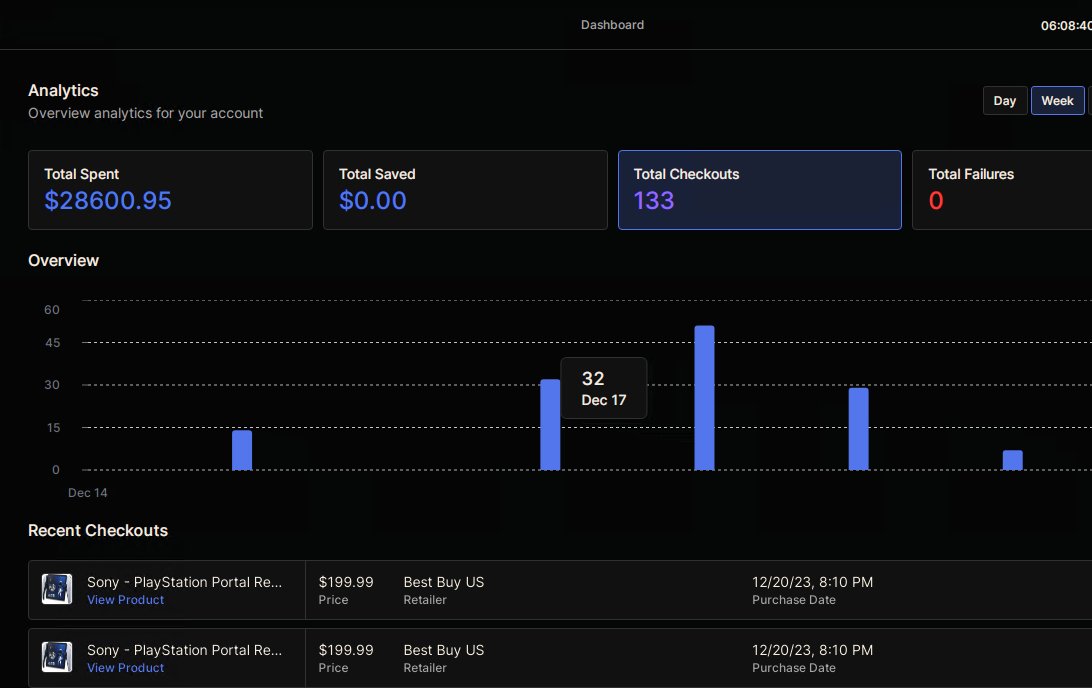The image size is (1092, 688).
Task: Click the 45 label on chart axis
Action: (x=52, y=343)
